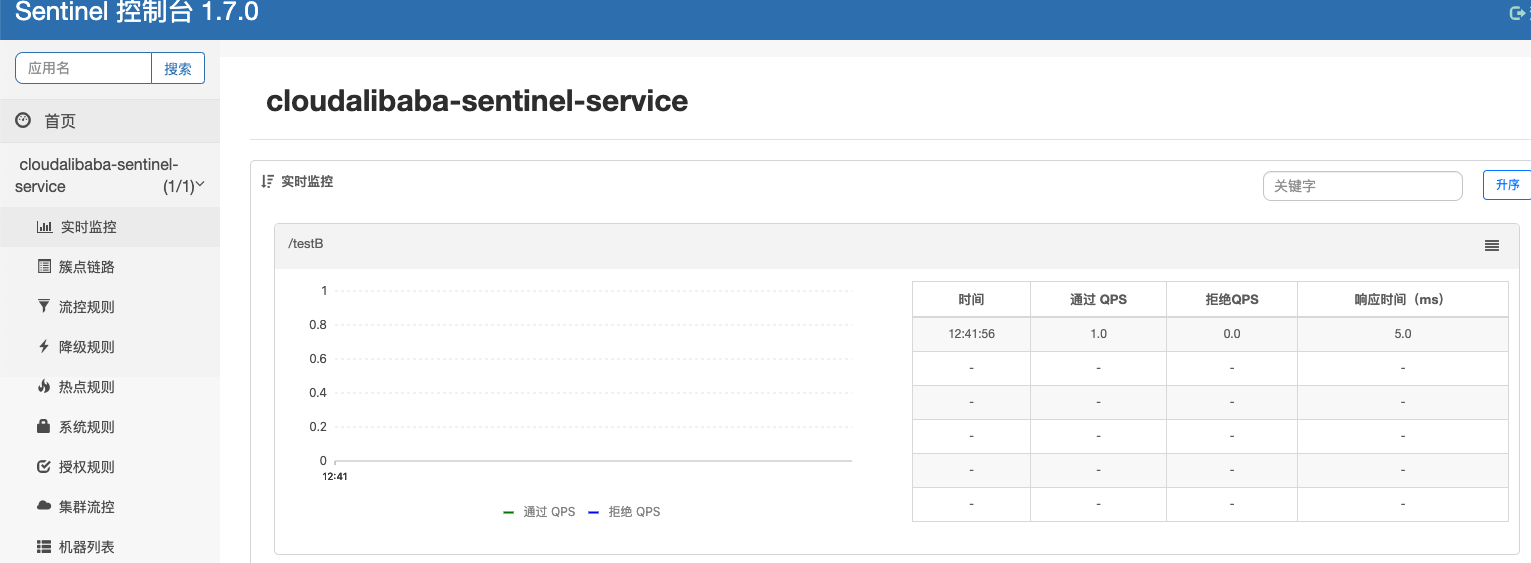Toggle the 拒绝 QPS legend series
The image size is (1531, 563).
[624, 512]
